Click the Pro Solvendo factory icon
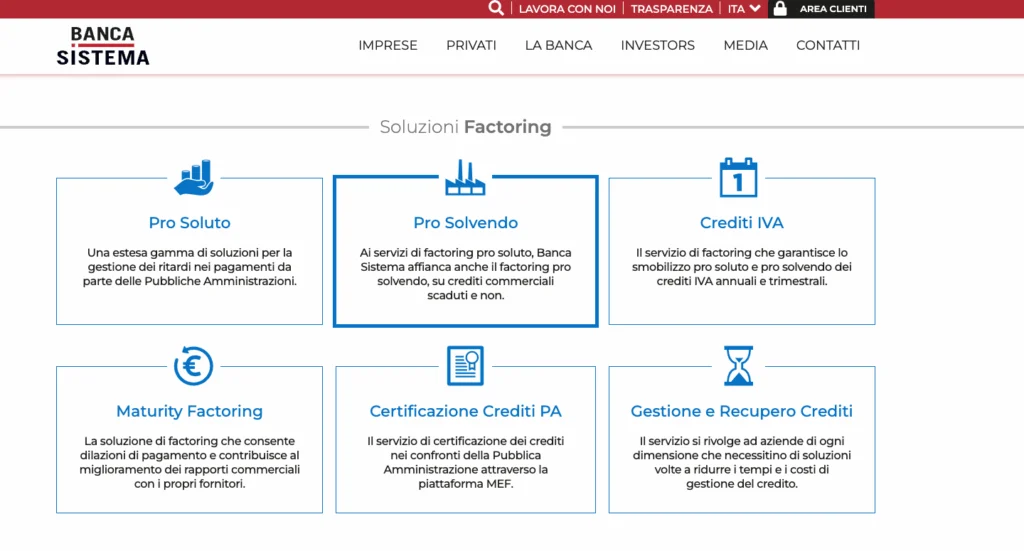 tap(465, 178)
